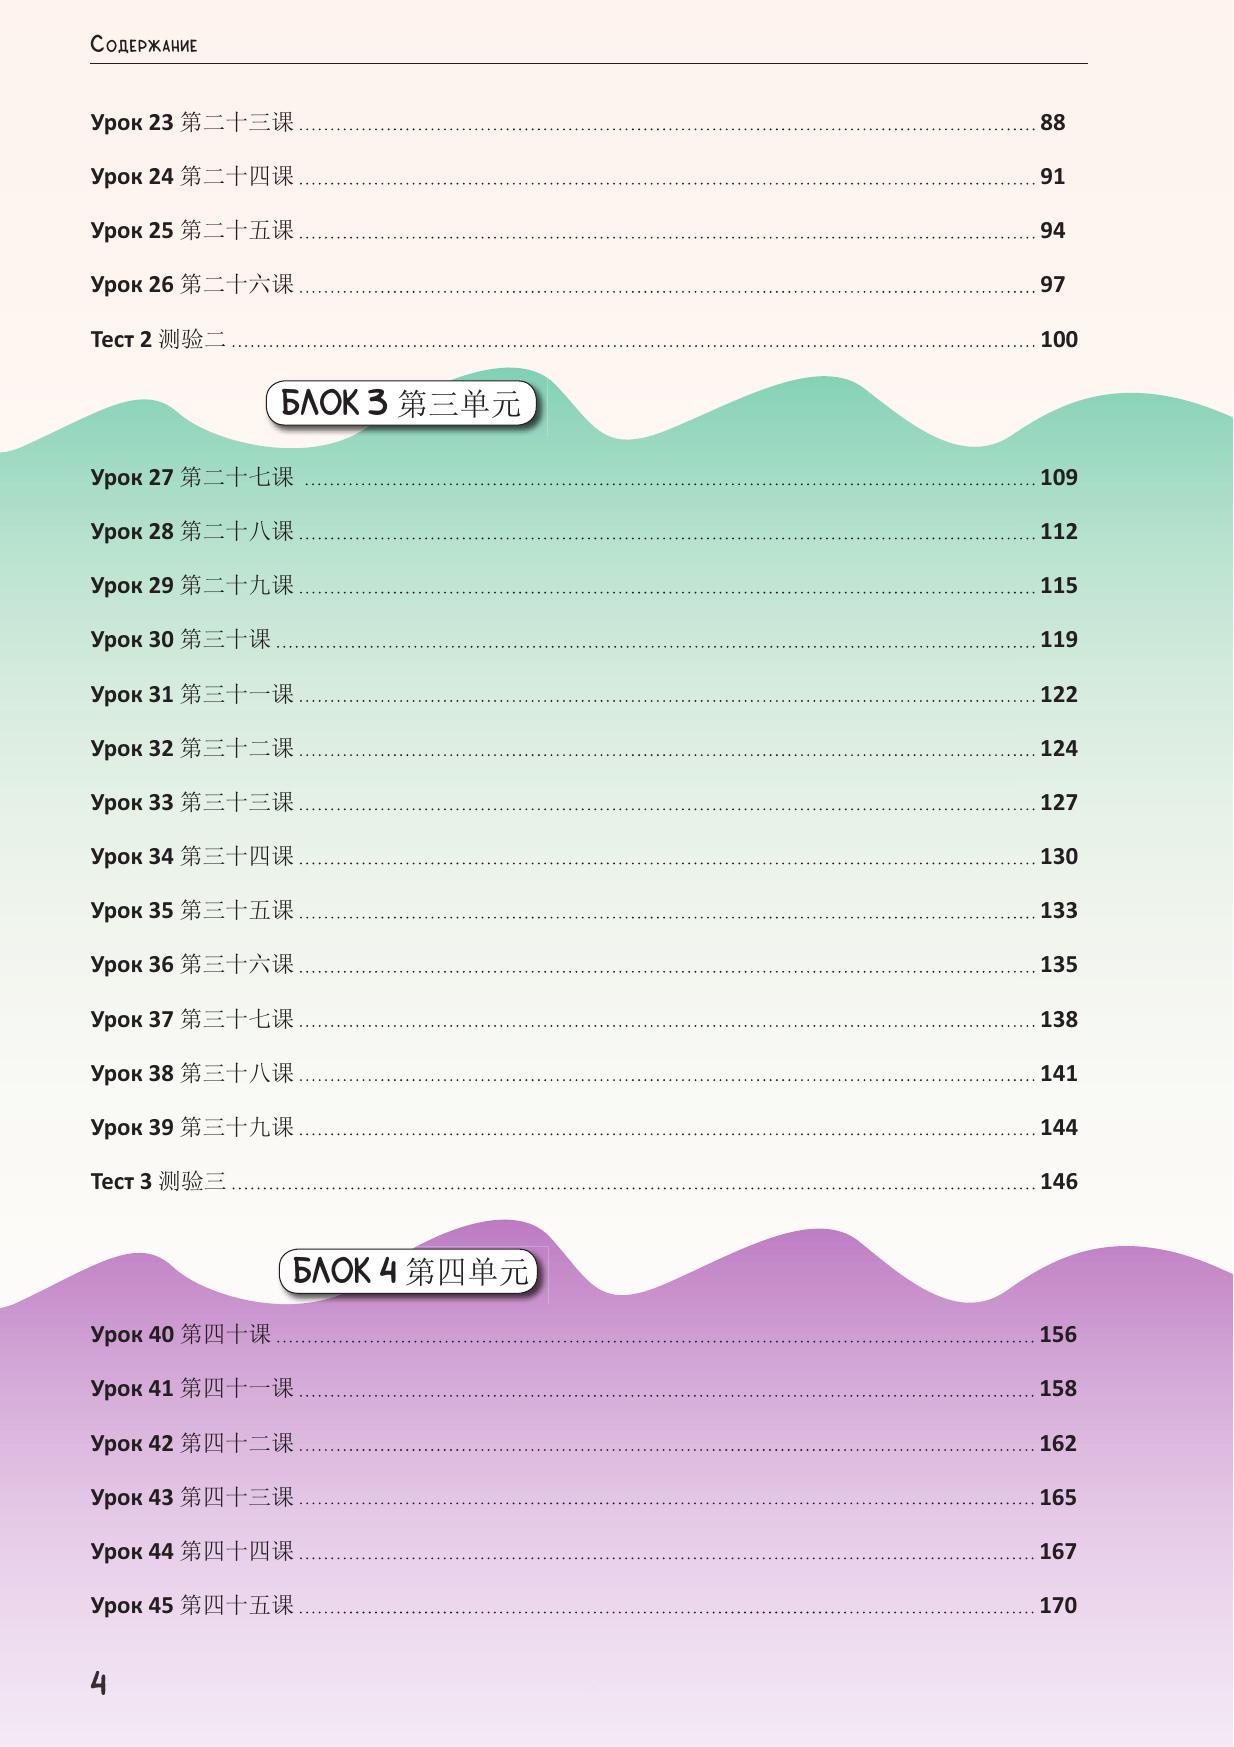Open the Урок 23 contents entry
The width and height of the screenshot is (1234, 1747).
tap(192, 123)
